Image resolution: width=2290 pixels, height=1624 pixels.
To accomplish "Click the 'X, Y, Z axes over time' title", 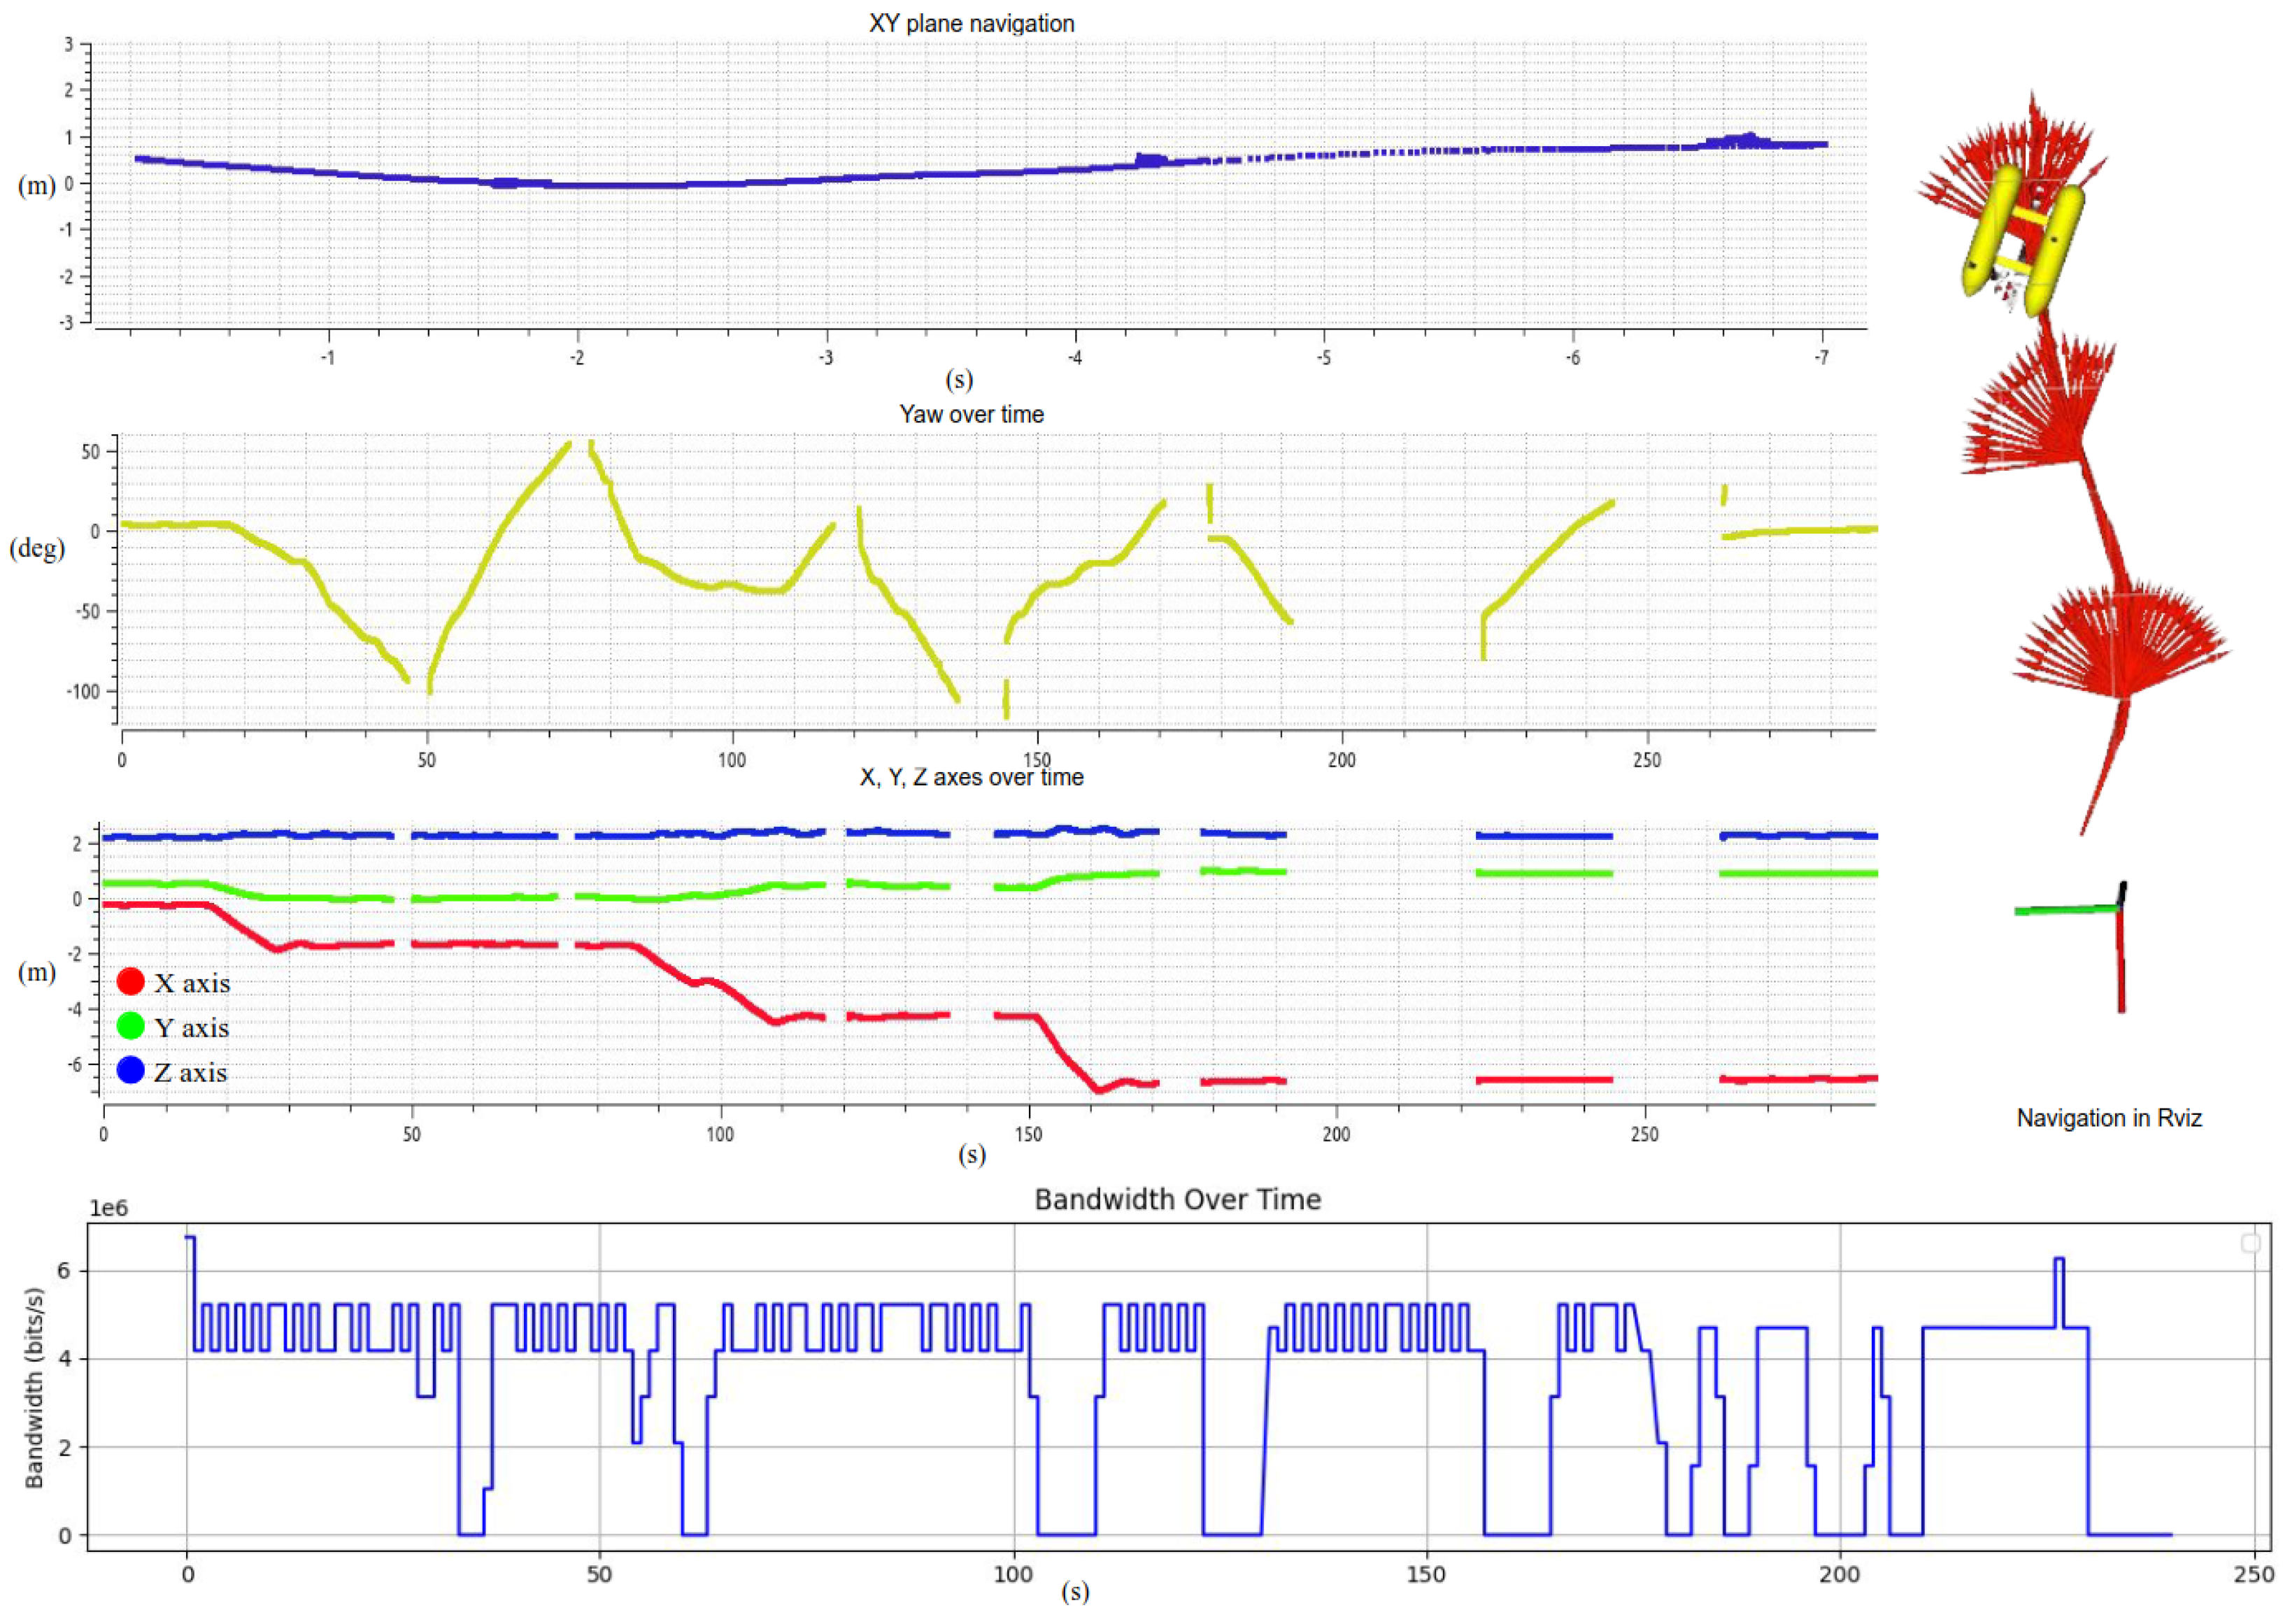I will pyautogui.click(x=971, y=777).
